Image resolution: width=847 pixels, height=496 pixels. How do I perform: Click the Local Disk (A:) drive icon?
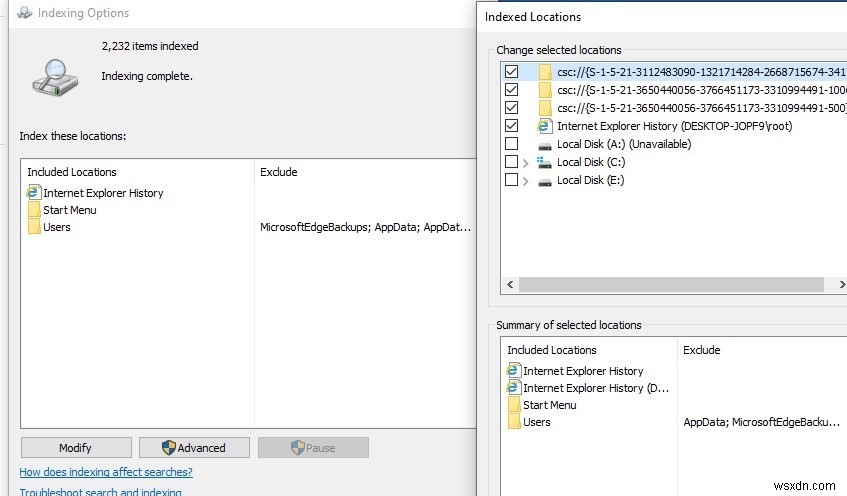(545, 145)
